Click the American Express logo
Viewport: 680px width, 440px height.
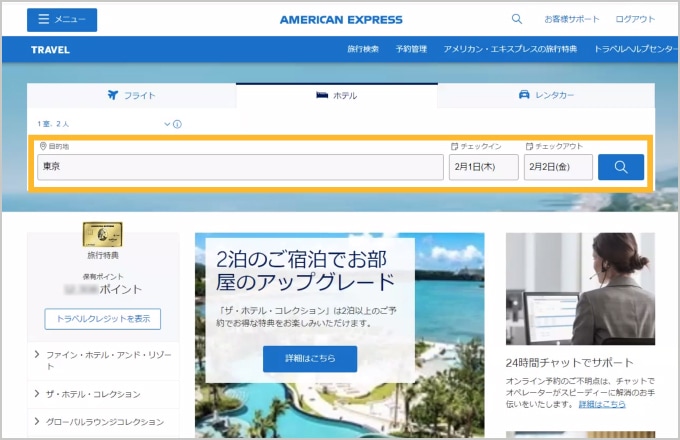pos(341,20)
